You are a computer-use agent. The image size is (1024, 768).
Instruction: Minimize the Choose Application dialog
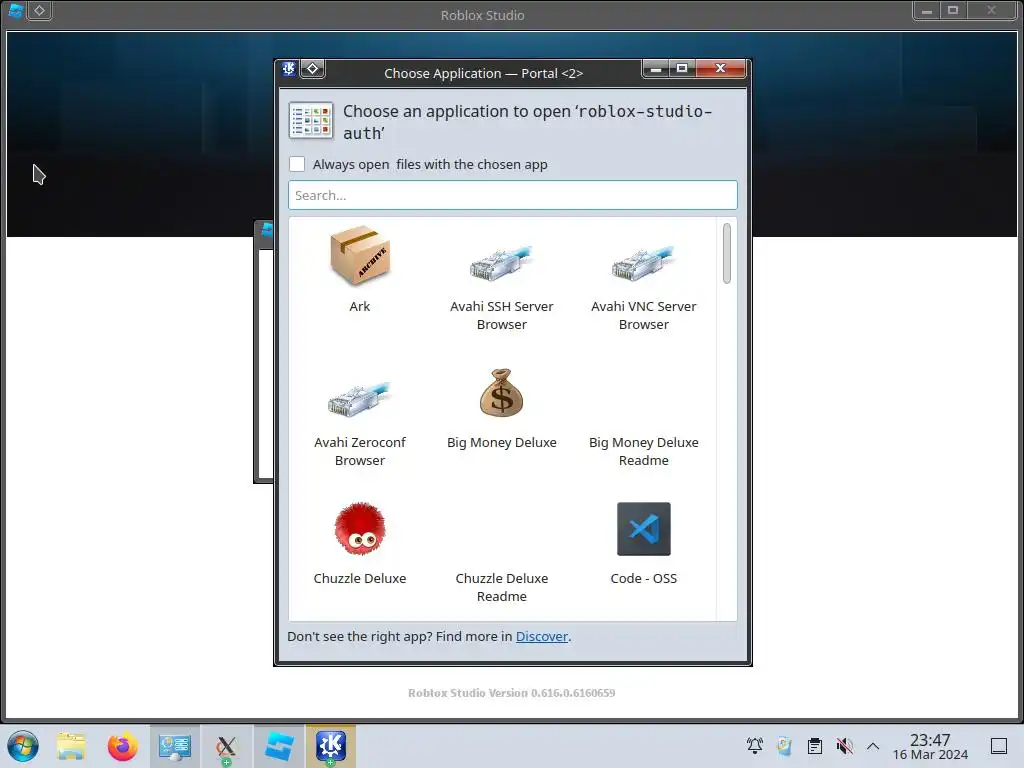[x=656, y=68]
